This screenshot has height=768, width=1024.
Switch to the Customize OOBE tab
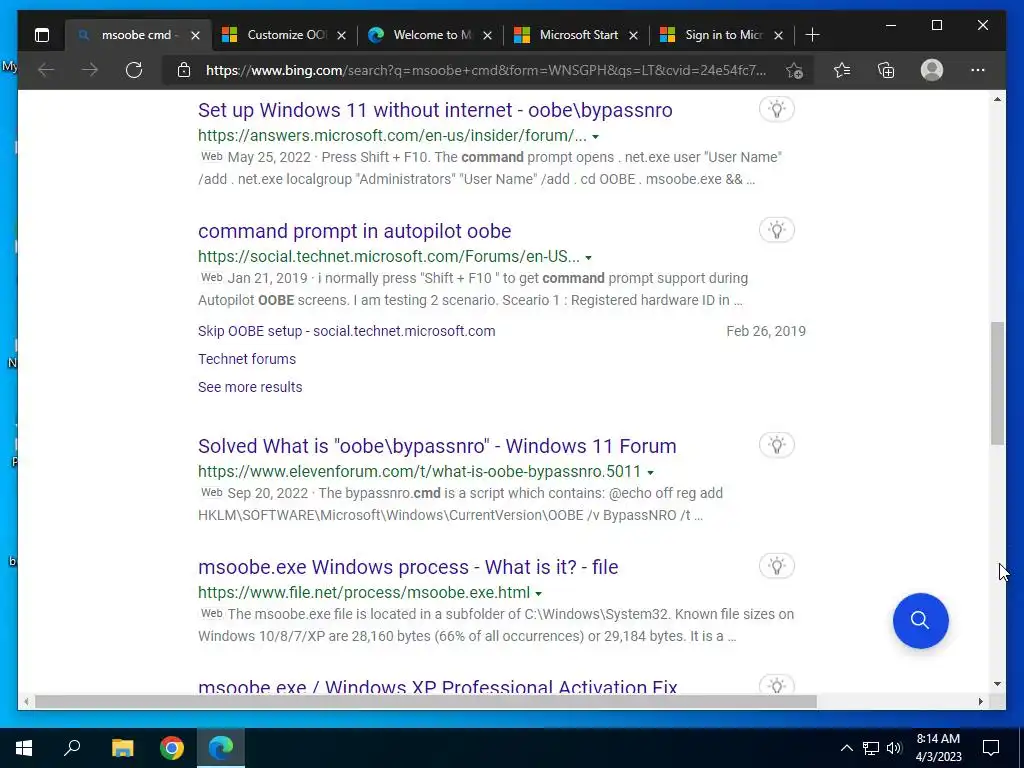click(x=284, y=35)
